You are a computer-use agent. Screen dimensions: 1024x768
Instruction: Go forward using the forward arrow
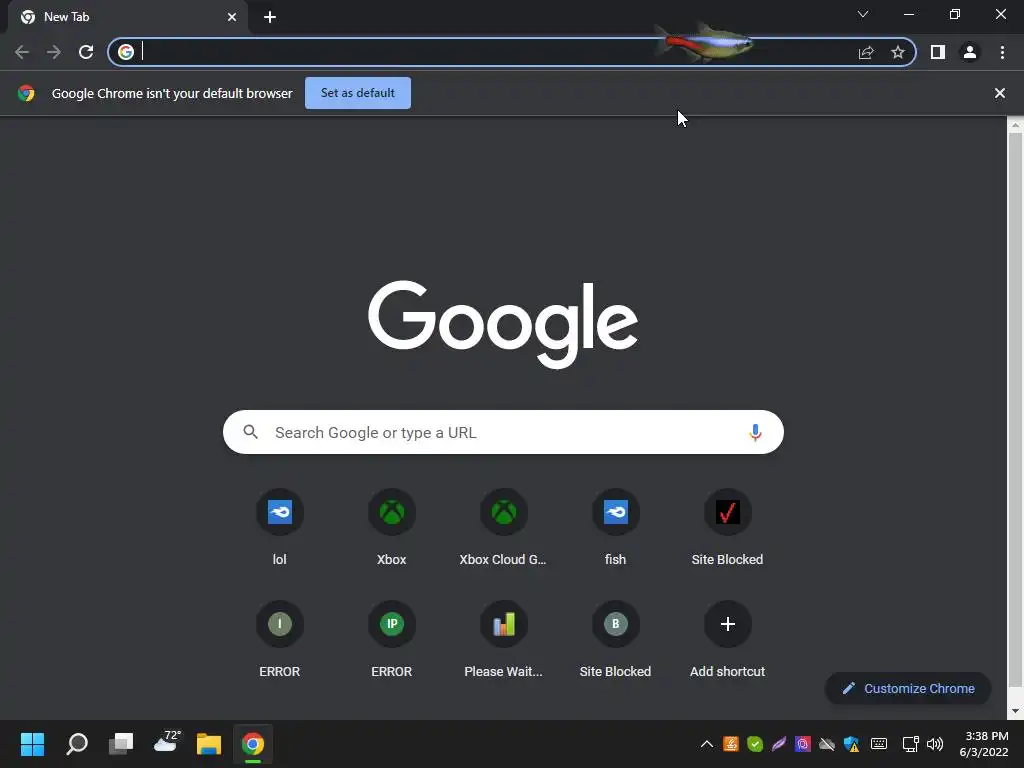point(54,52)
